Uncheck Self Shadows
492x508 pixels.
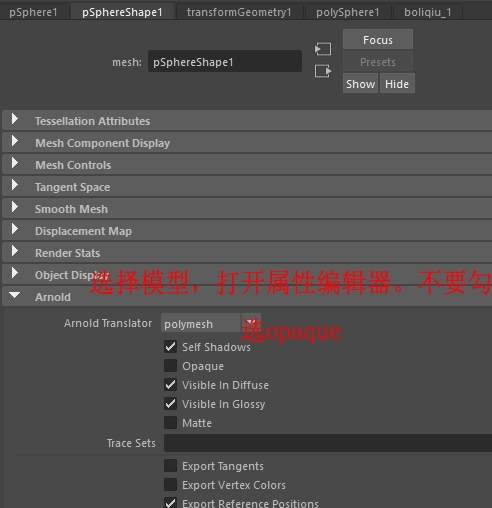click(x=170, y=347)
